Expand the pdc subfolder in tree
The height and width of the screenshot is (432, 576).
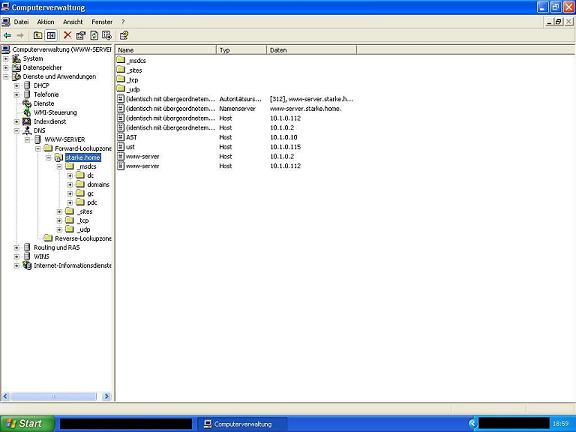point(70,203)
